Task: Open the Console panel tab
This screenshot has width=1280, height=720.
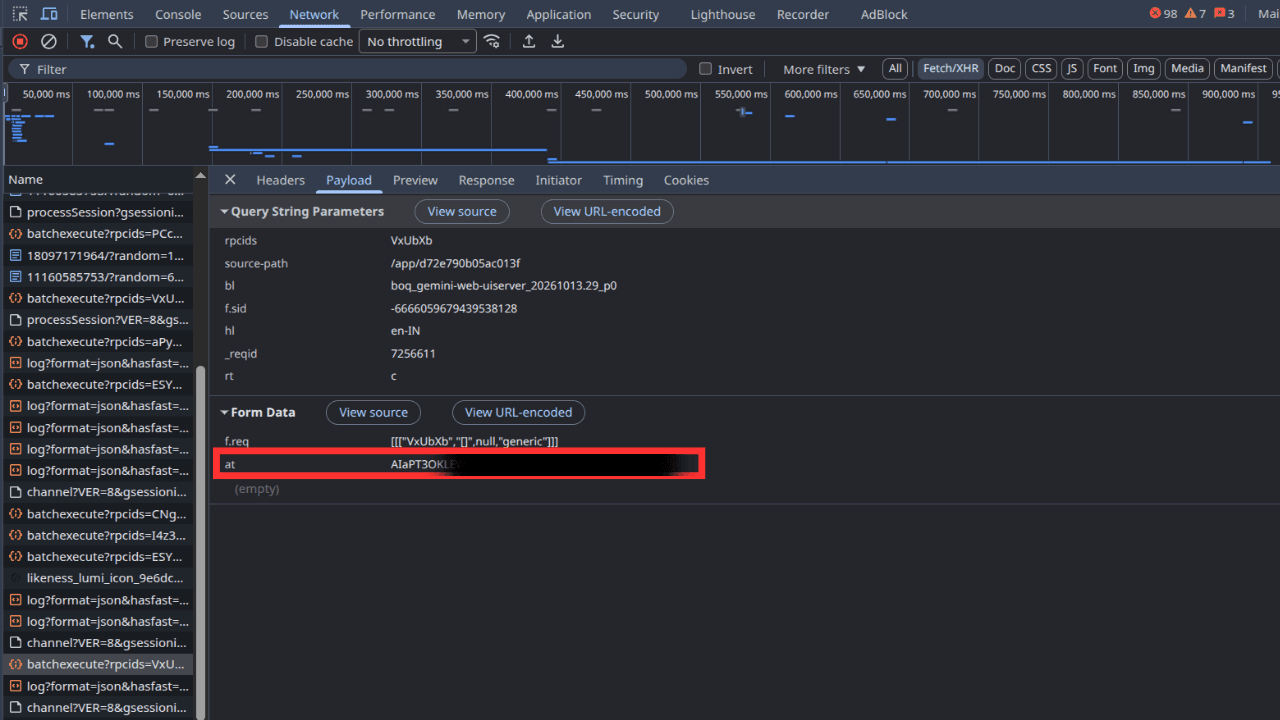Action: 178,14
